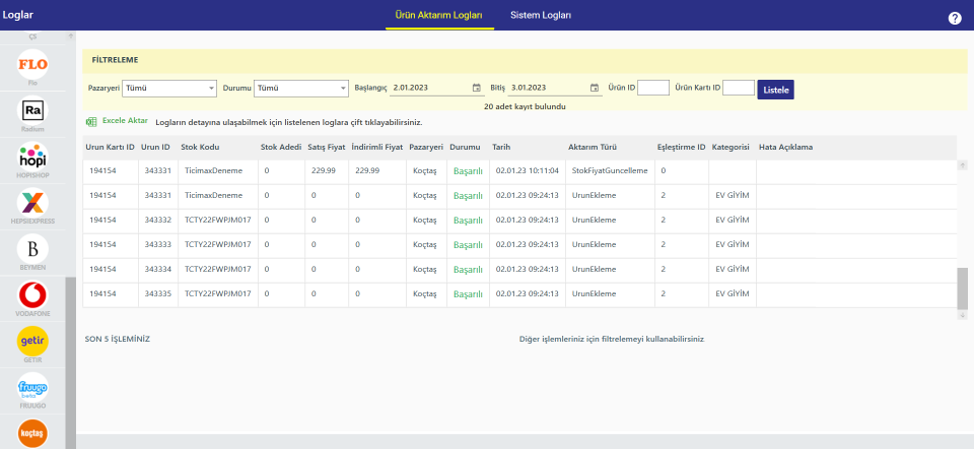Viewport: 976px width, 451px height.
Task: Select the Vodafone marketplace icon
Action: [x=33, y=295]
